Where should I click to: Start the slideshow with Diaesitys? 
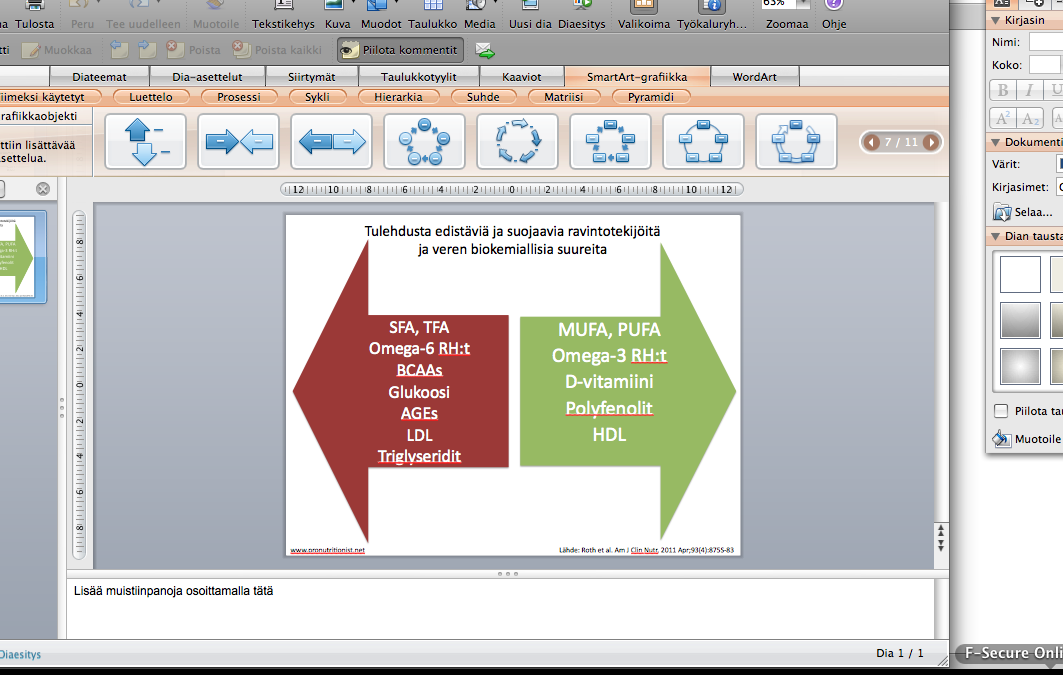[582, 15]
